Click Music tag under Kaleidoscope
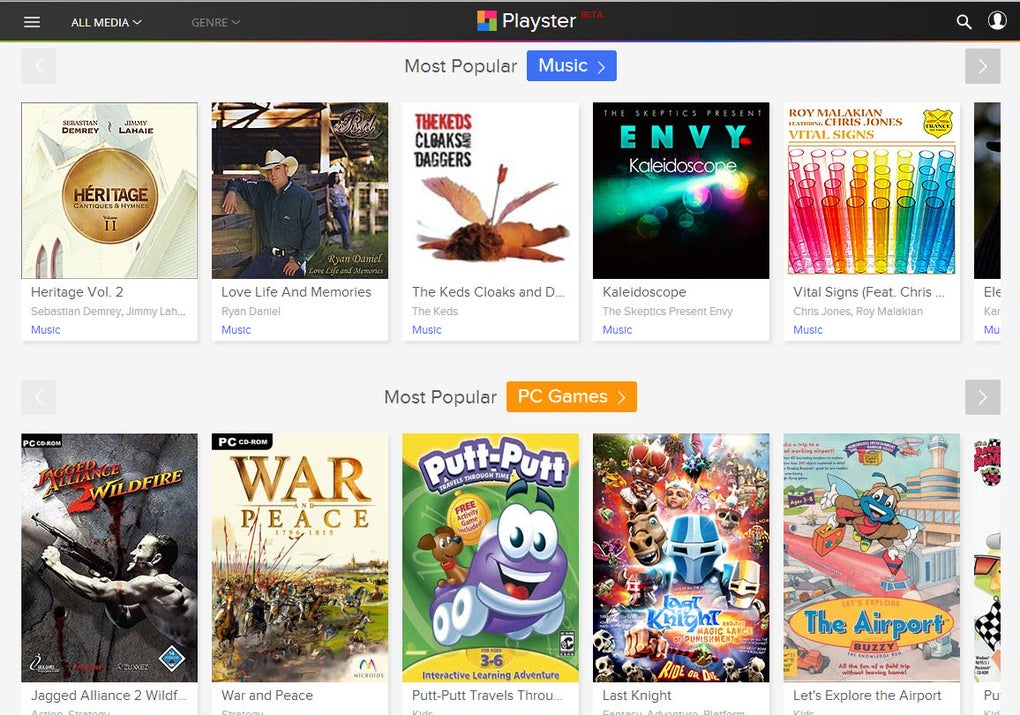Screen dimensions: 1020x715 (x=617, y=330)
